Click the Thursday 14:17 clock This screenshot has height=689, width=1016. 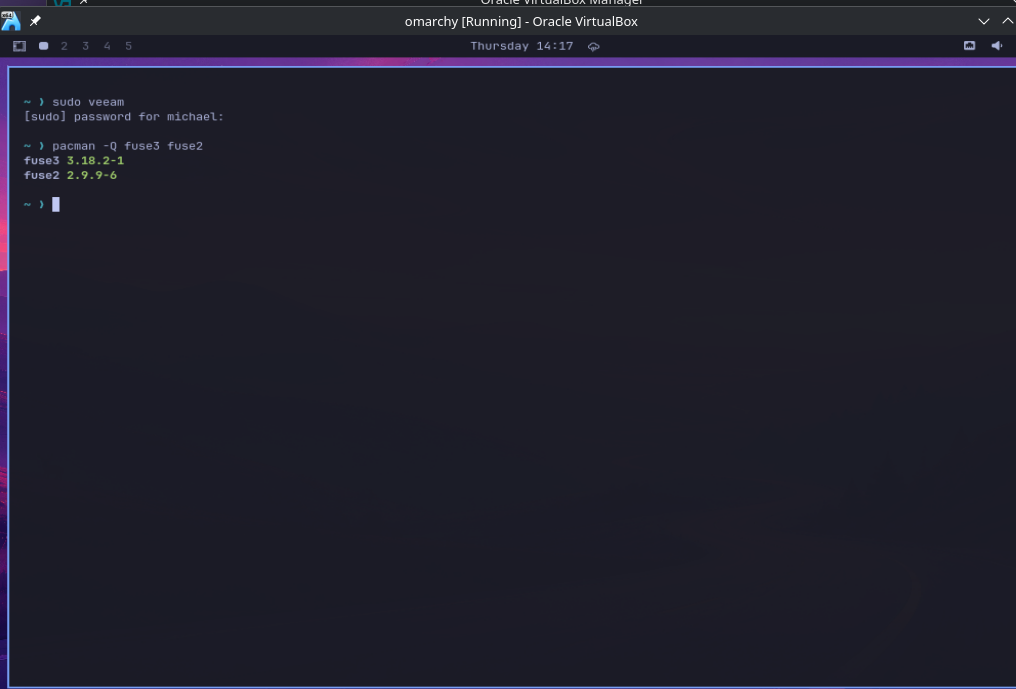tap(522, 46)
